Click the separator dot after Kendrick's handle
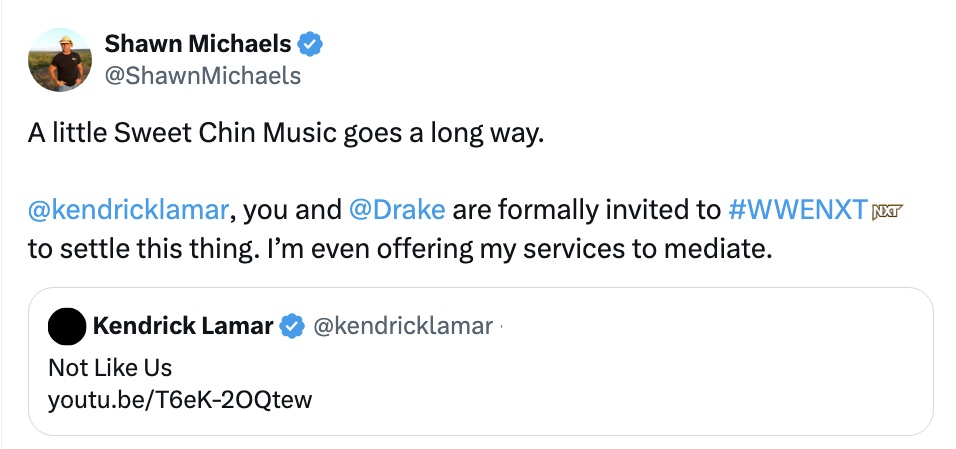The width and height of the screenshot is (956, 449). point(501,326)
